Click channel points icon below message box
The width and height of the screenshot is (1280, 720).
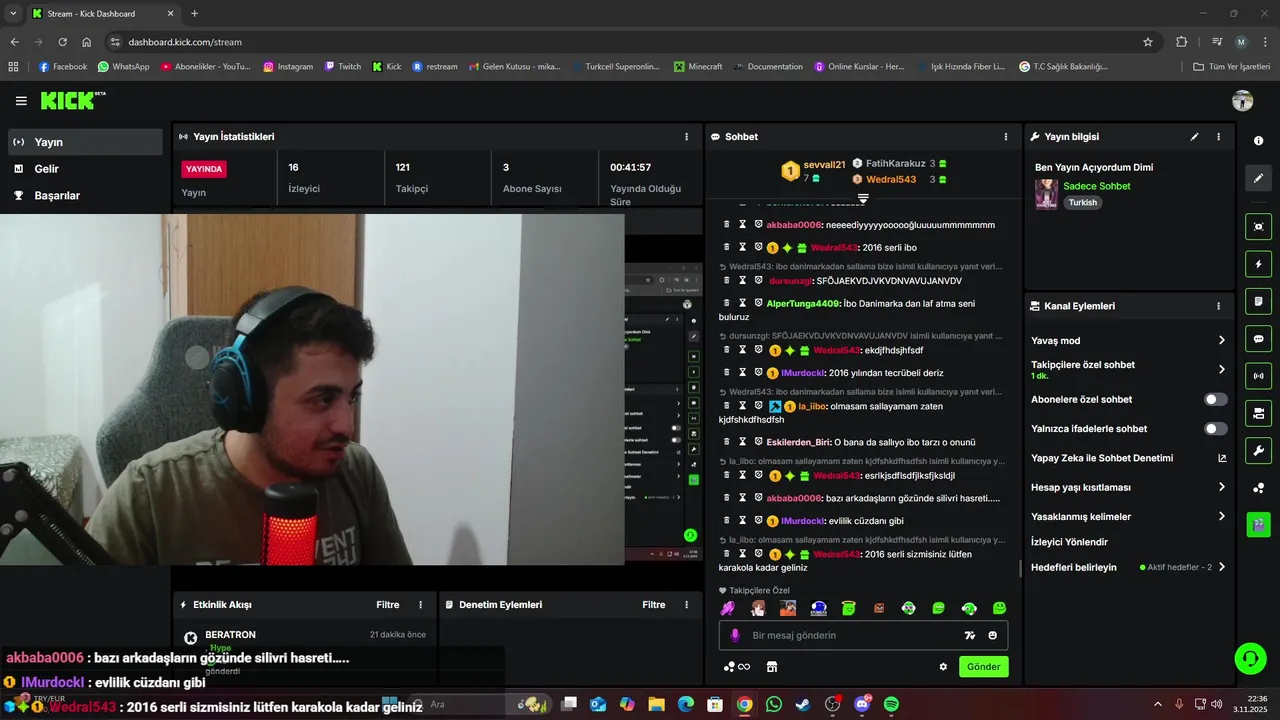click(736, 667)
